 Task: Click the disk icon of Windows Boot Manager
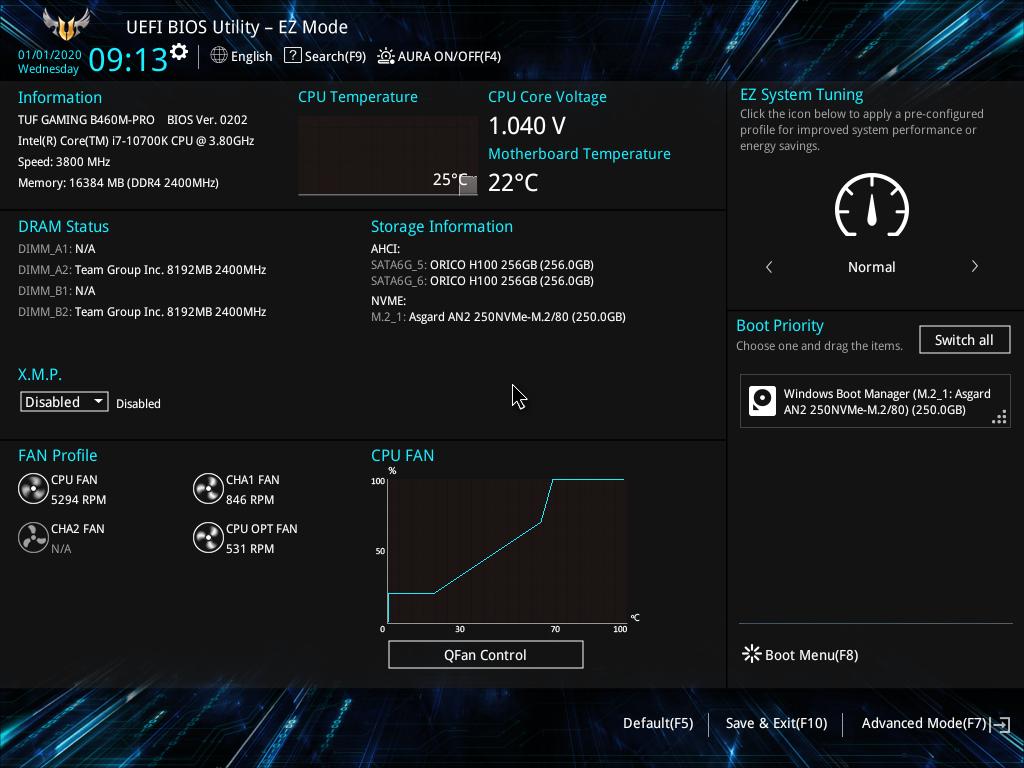pos(762,401)
